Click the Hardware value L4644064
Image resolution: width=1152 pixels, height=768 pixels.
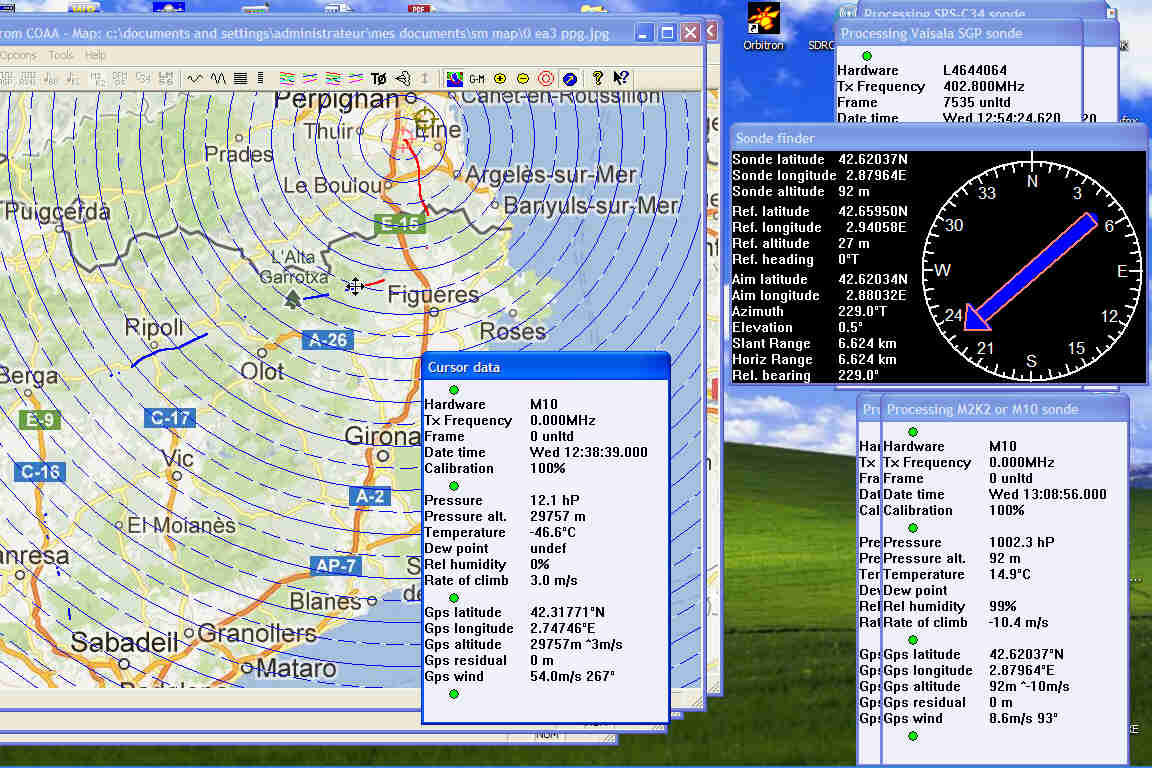tap(975, 71)
